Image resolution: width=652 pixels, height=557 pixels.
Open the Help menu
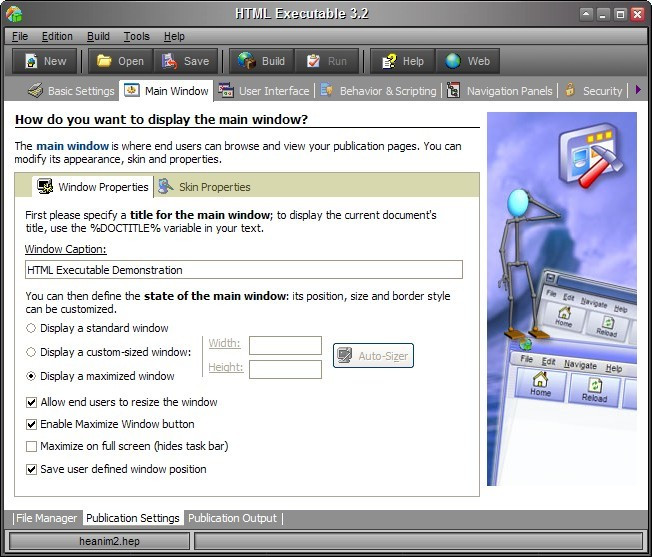(174, 37)
